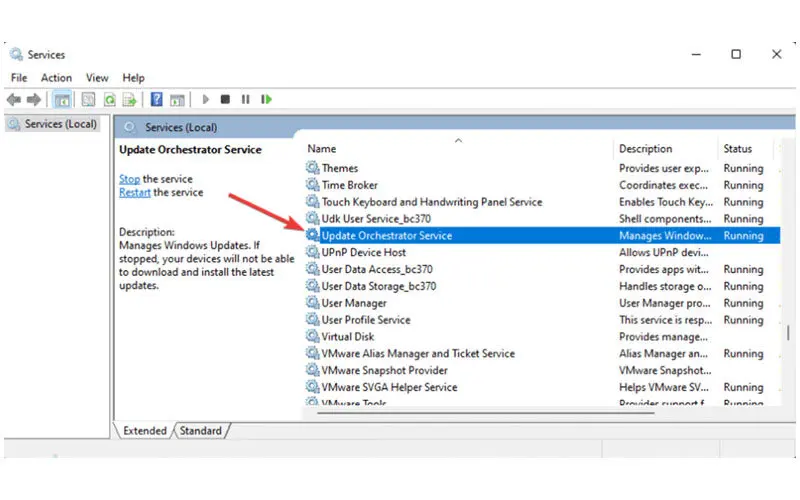
Task: Click the Stop the service link
Action: pos(129,179)
